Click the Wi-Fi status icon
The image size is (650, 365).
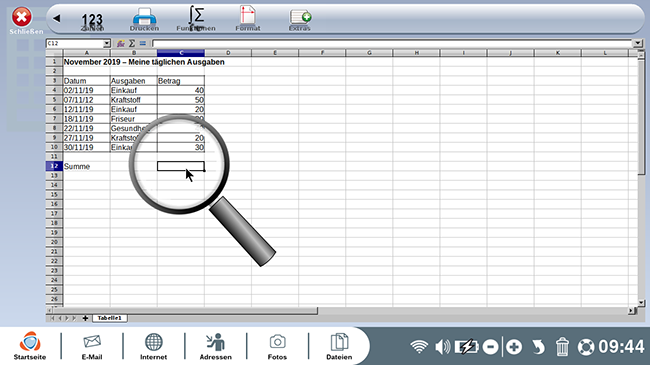[419, 346]
